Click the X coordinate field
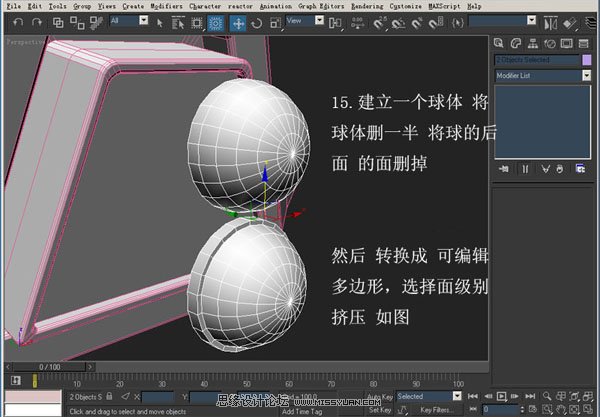Screen dimensions: 600x417 158,397
